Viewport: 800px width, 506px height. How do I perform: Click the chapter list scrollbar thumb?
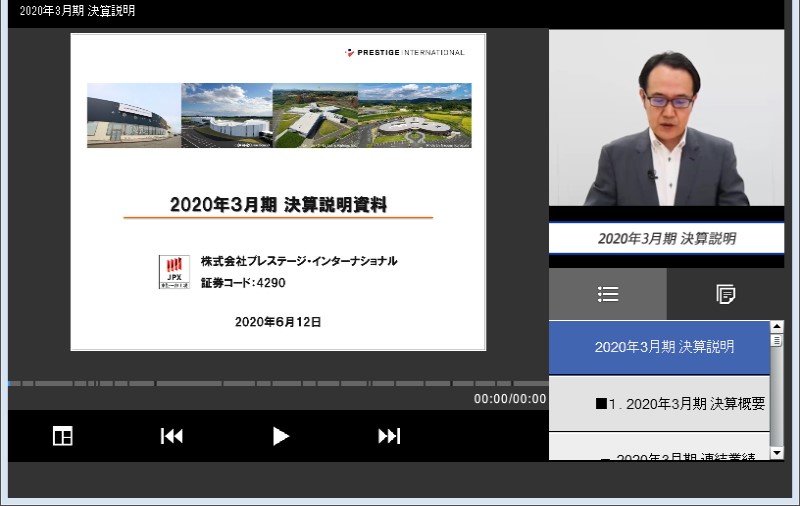coord(777,341)
